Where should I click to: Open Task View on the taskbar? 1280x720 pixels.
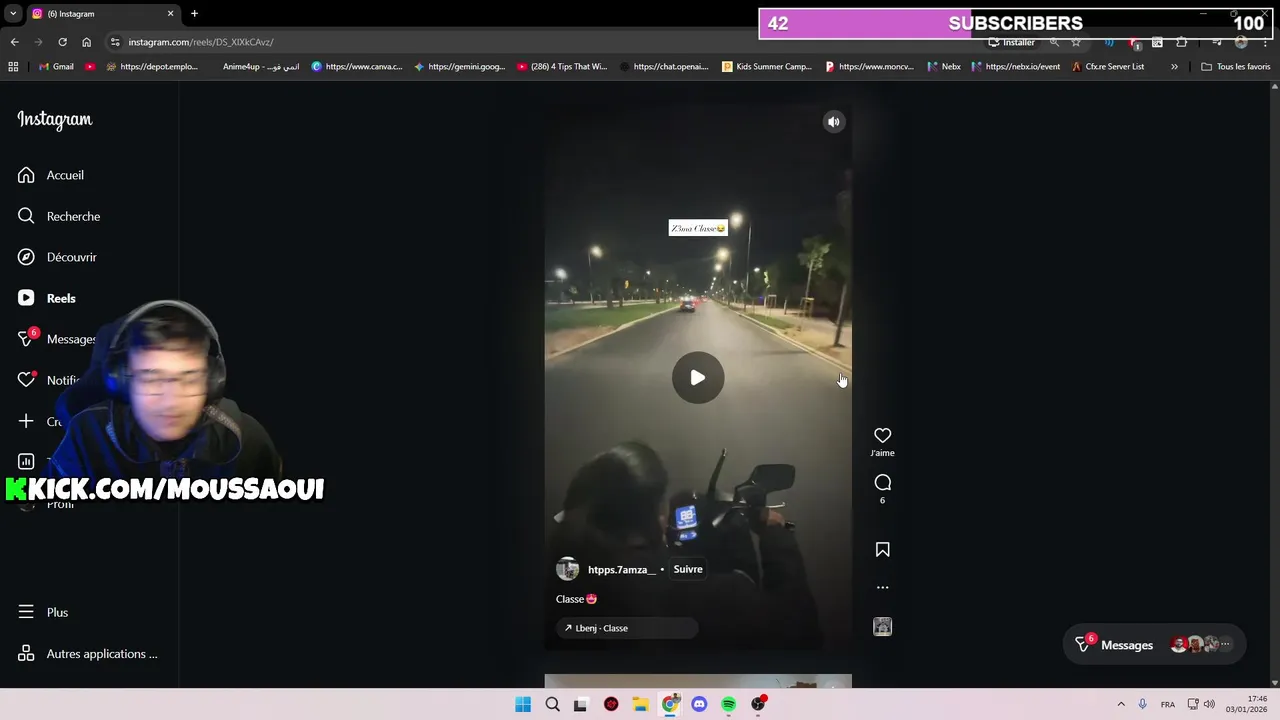point(581,704)
